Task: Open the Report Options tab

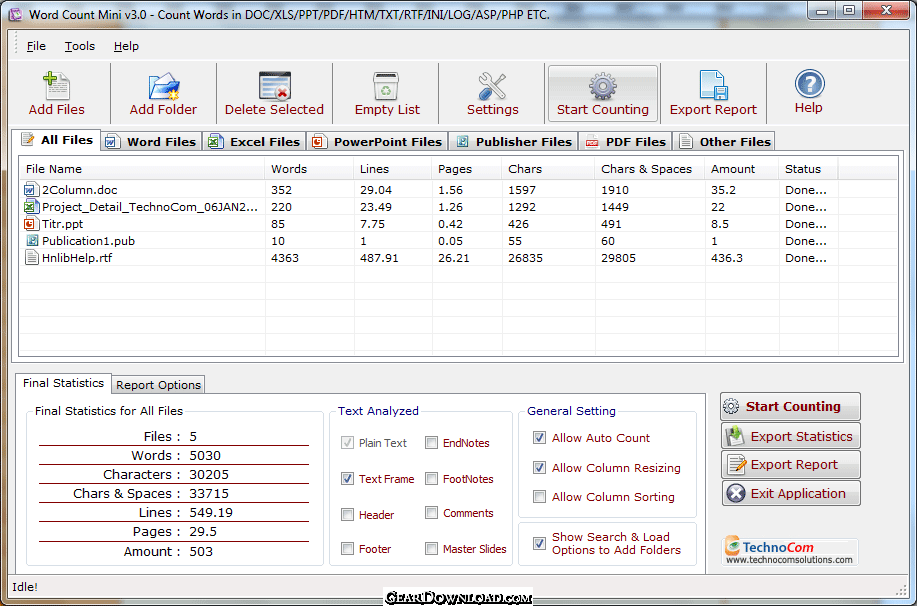Action: 158,385
